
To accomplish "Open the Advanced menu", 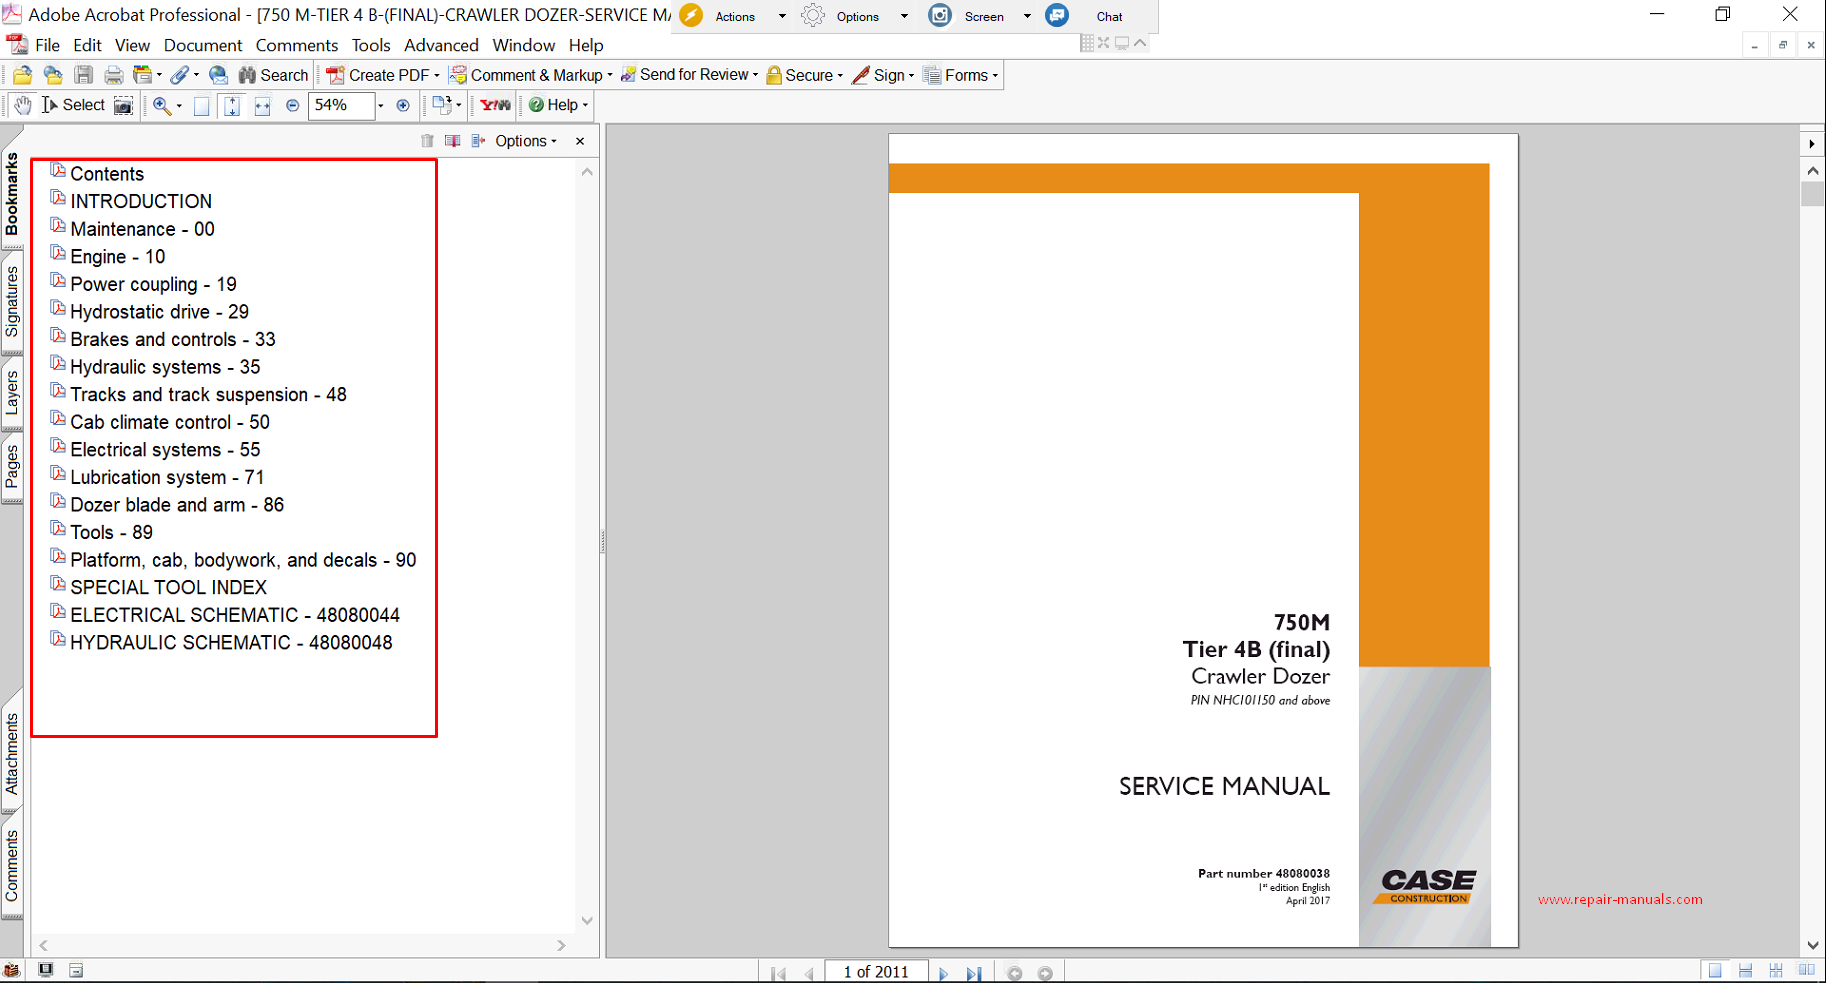I will pos(441,45).
